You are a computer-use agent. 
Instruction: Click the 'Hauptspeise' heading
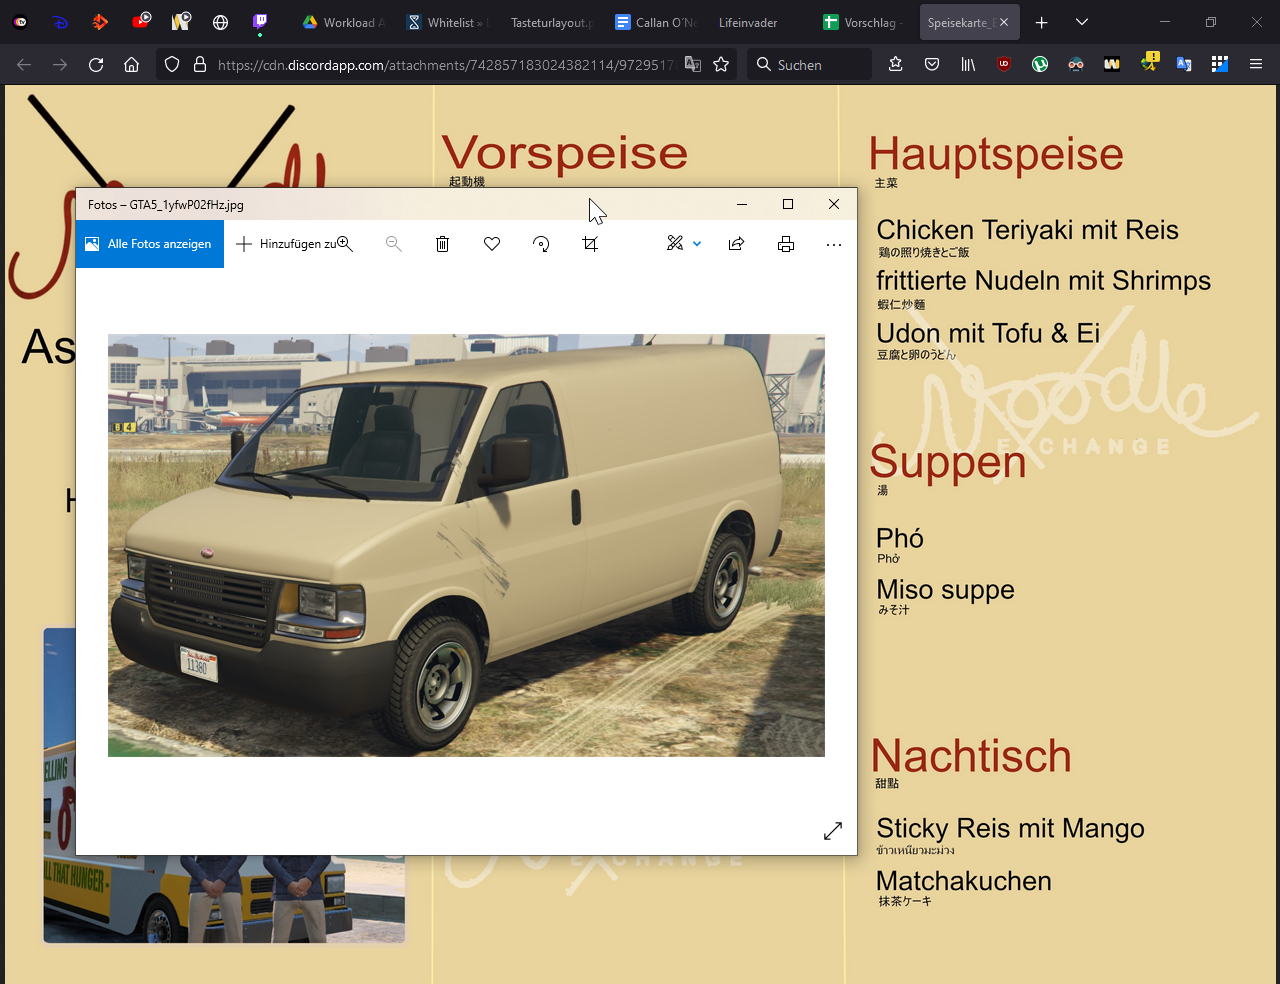996,154
